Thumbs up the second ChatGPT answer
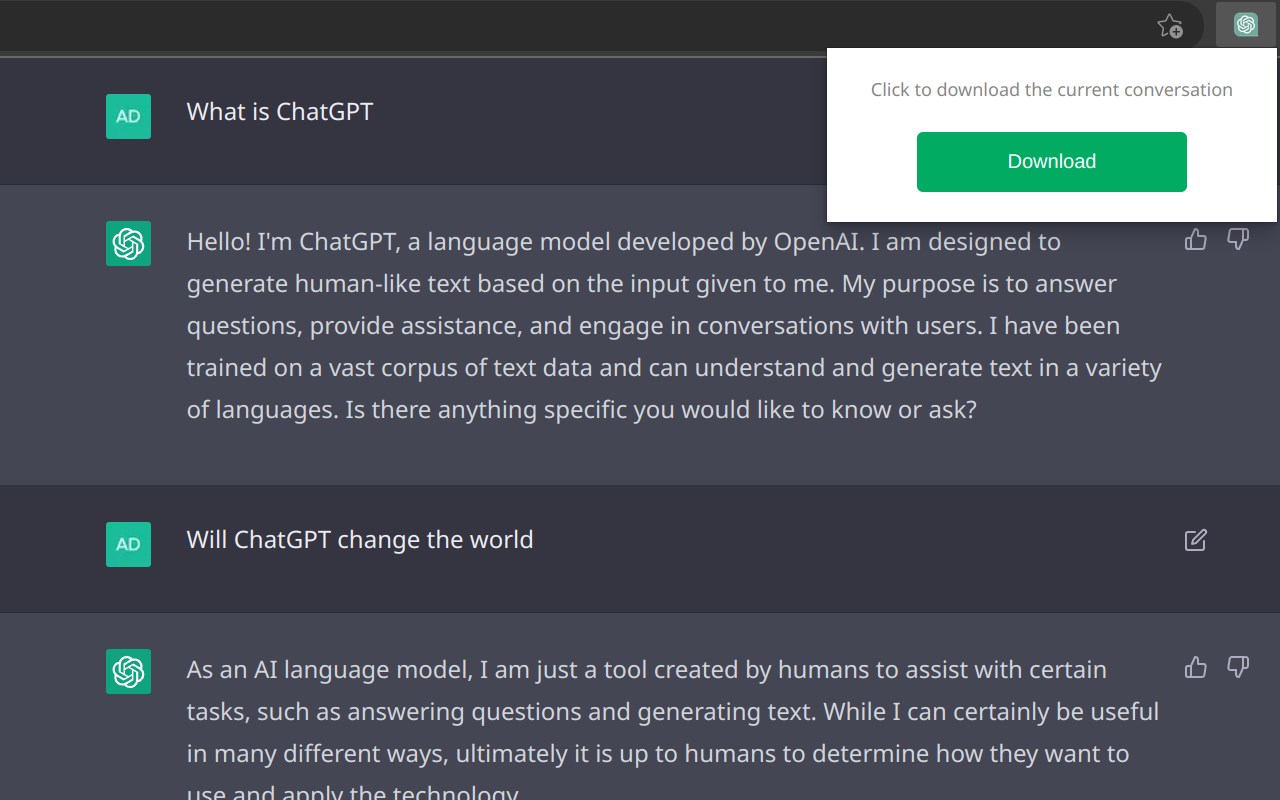The width and height of the screenshot is (1280, 800). 1195,667
